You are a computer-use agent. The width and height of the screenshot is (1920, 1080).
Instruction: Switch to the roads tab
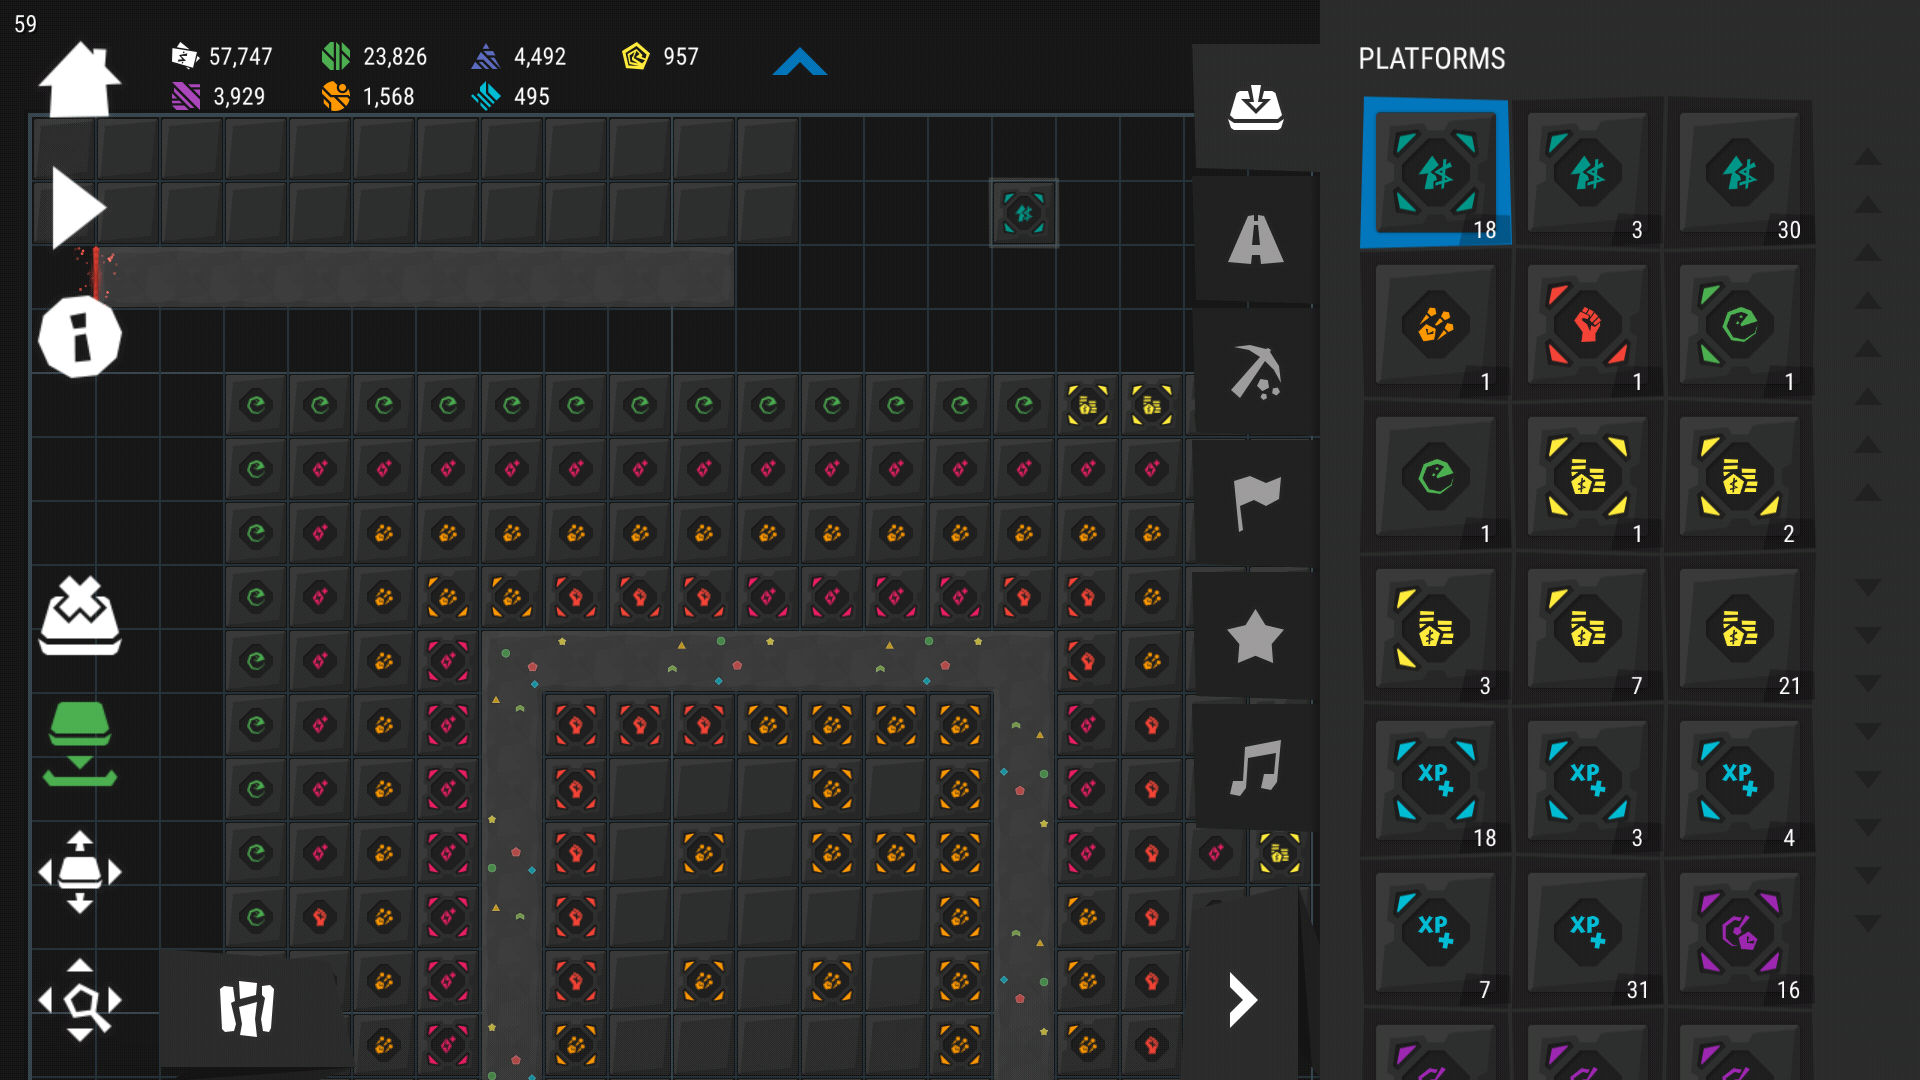click(1255, 240)
